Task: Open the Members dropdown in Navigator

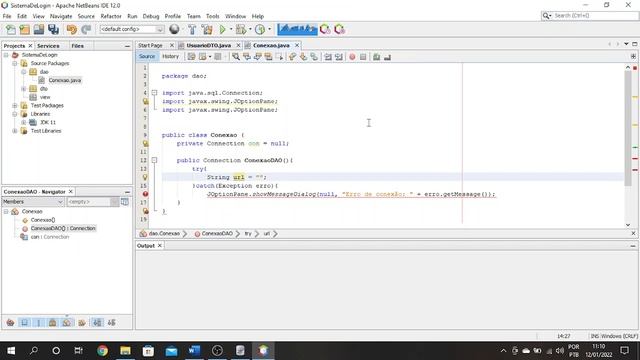Action: click(x=33, y=202)
